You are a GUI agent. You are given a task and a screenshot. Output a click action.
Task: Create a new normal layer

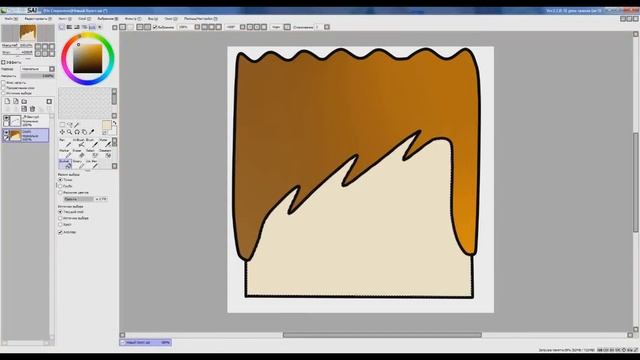(x=7, y=101)
